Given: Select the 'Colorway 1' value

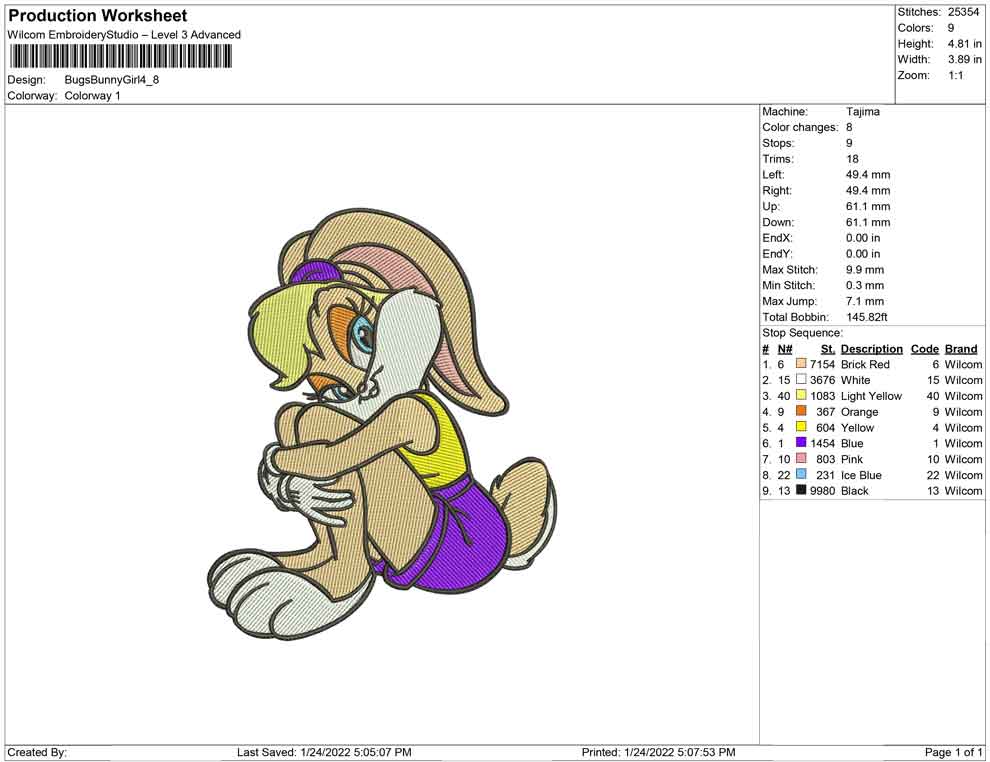Looking at the screenshot, I should (x=92, y=96).
